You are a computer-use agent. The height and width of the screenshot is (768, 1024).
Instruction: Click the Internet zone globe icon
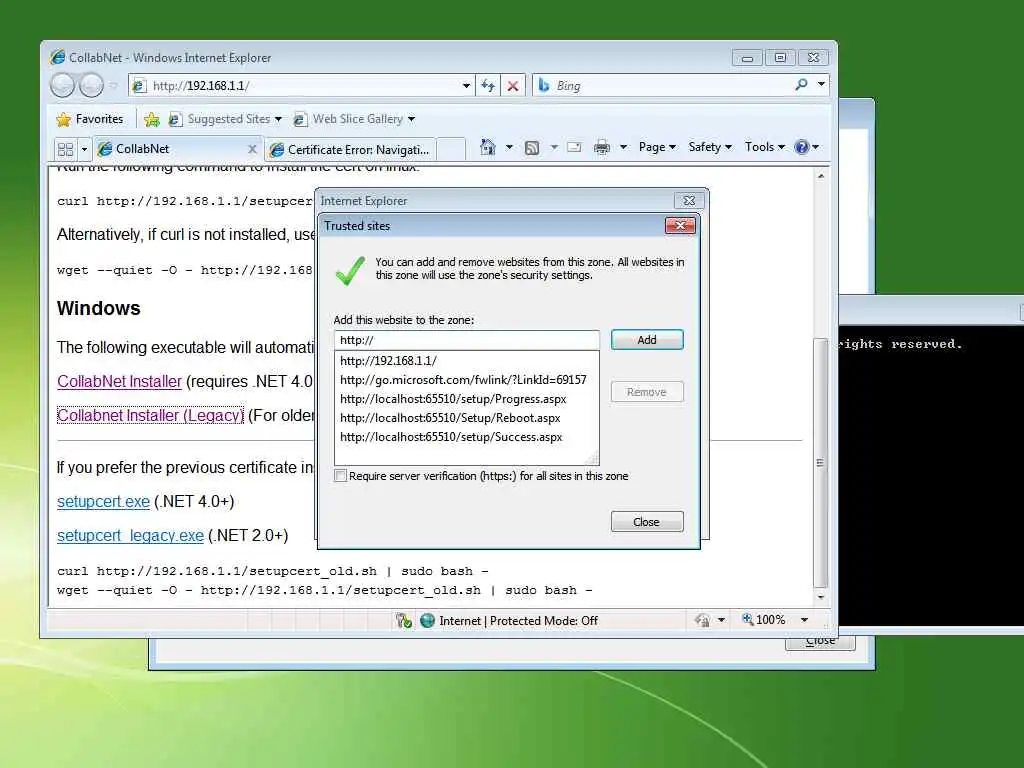coord(427,620)
